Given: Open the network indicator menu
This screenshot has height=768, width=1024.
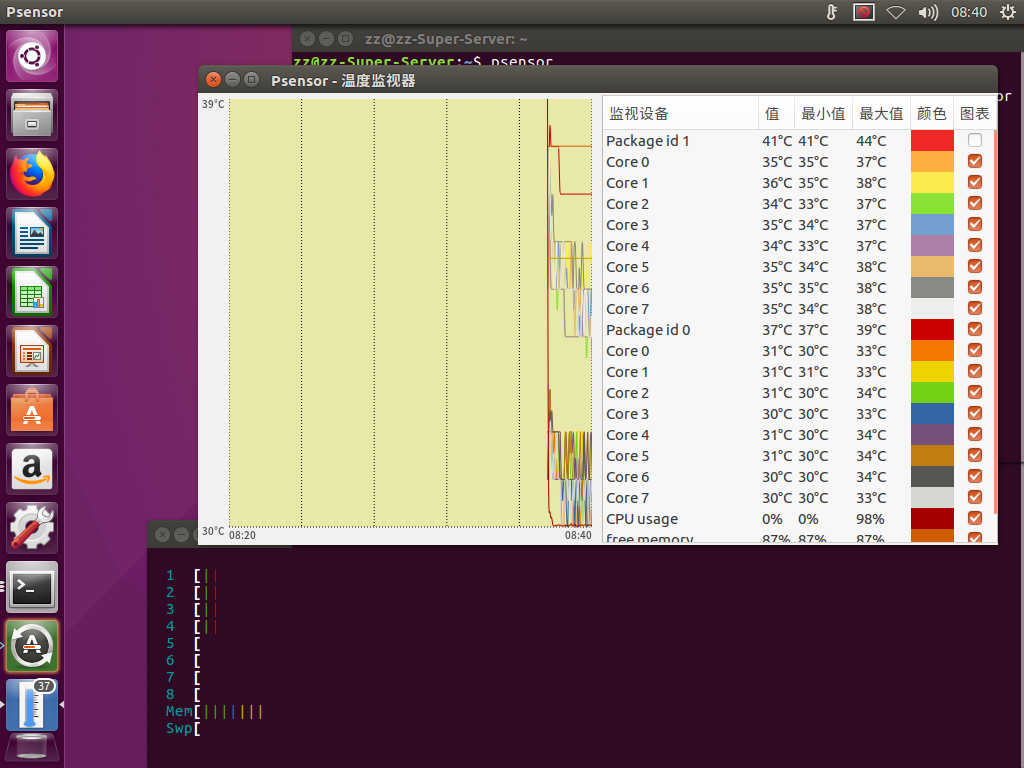Looking at the screenshot, I should (x=896, y=13).
